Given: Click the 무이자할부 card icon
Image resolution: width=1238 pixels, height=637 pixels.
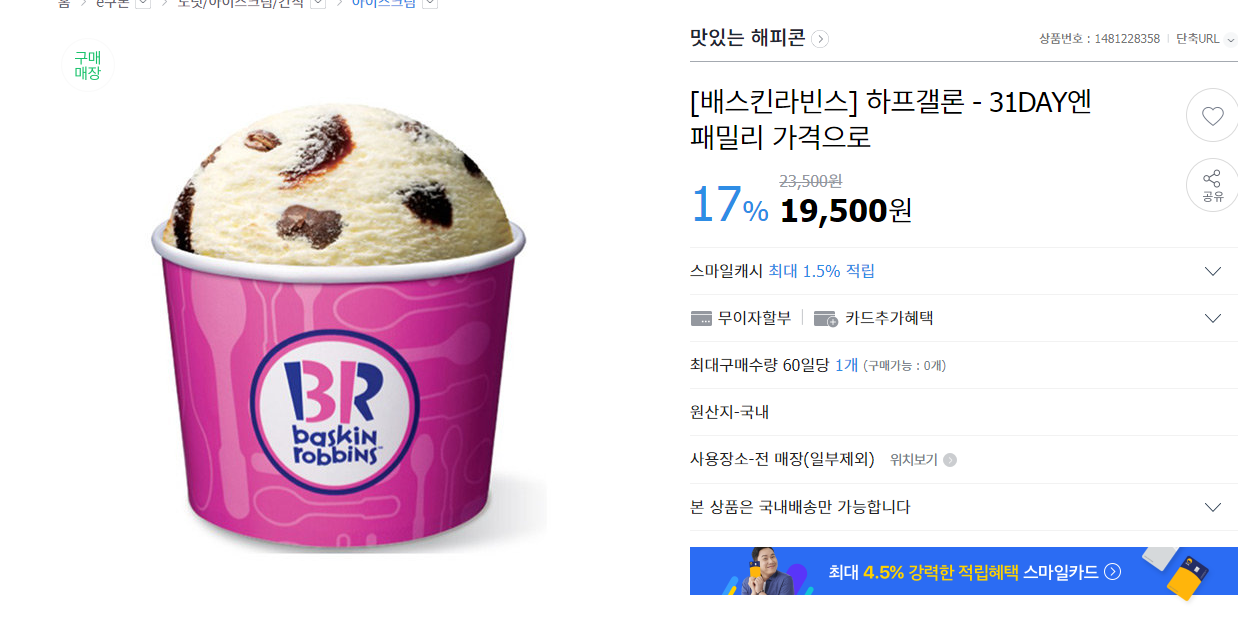Looking at the screenshot, I should pos(701,318).
